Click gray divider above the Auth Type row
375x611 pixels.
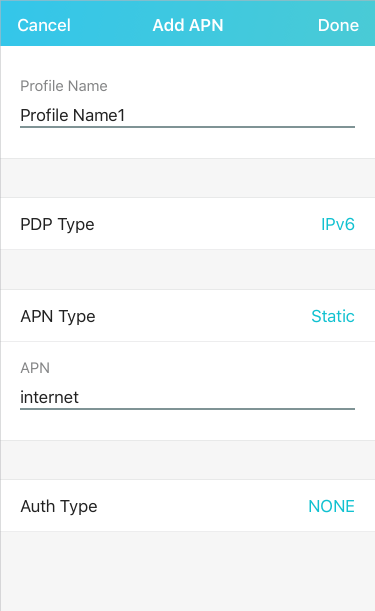pos(188,460)
